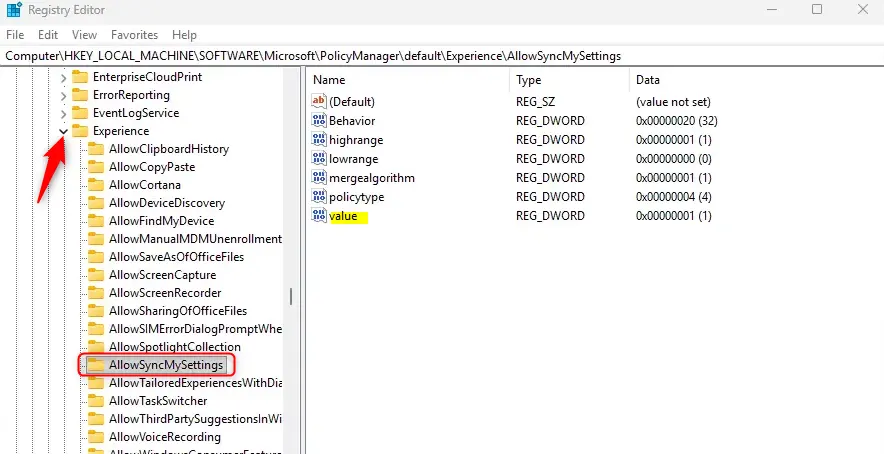Expand the EnterpriseCloudPrint key

point(63,77)
